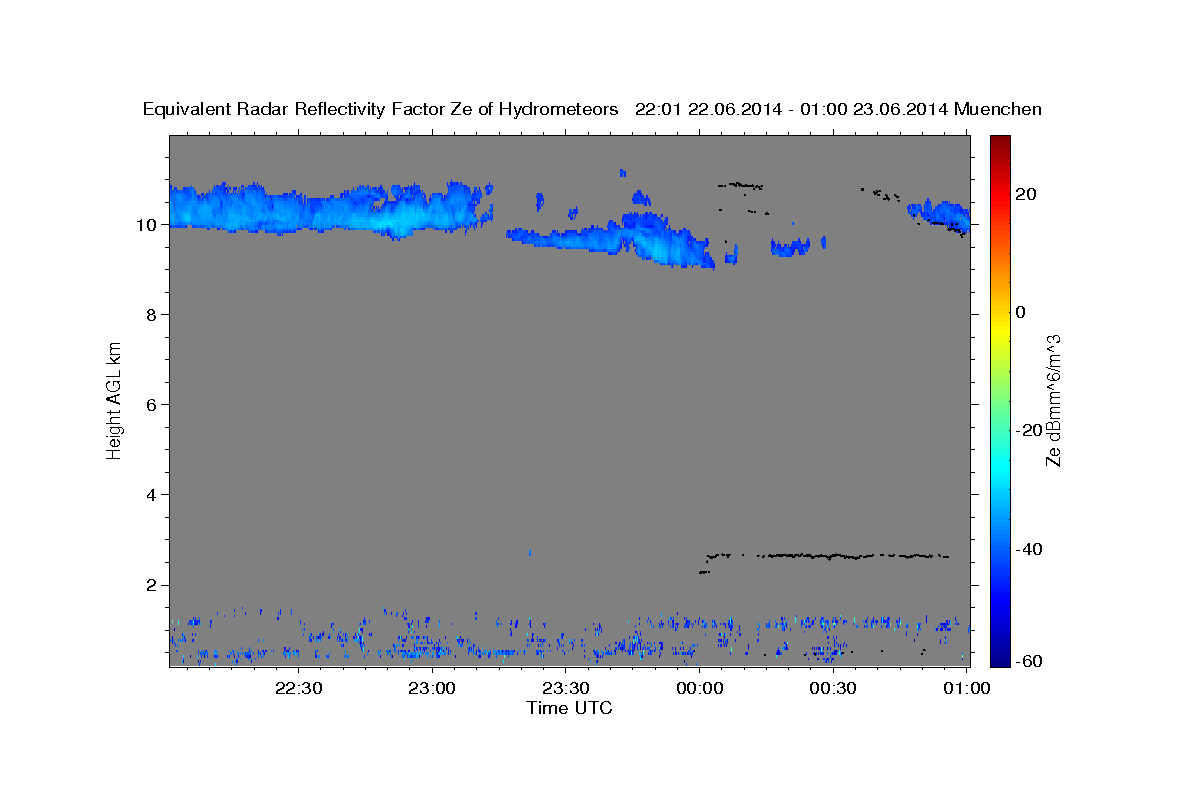Click the colorbar label -20
Screen dimensions: 1200x800
[1030, 430]
